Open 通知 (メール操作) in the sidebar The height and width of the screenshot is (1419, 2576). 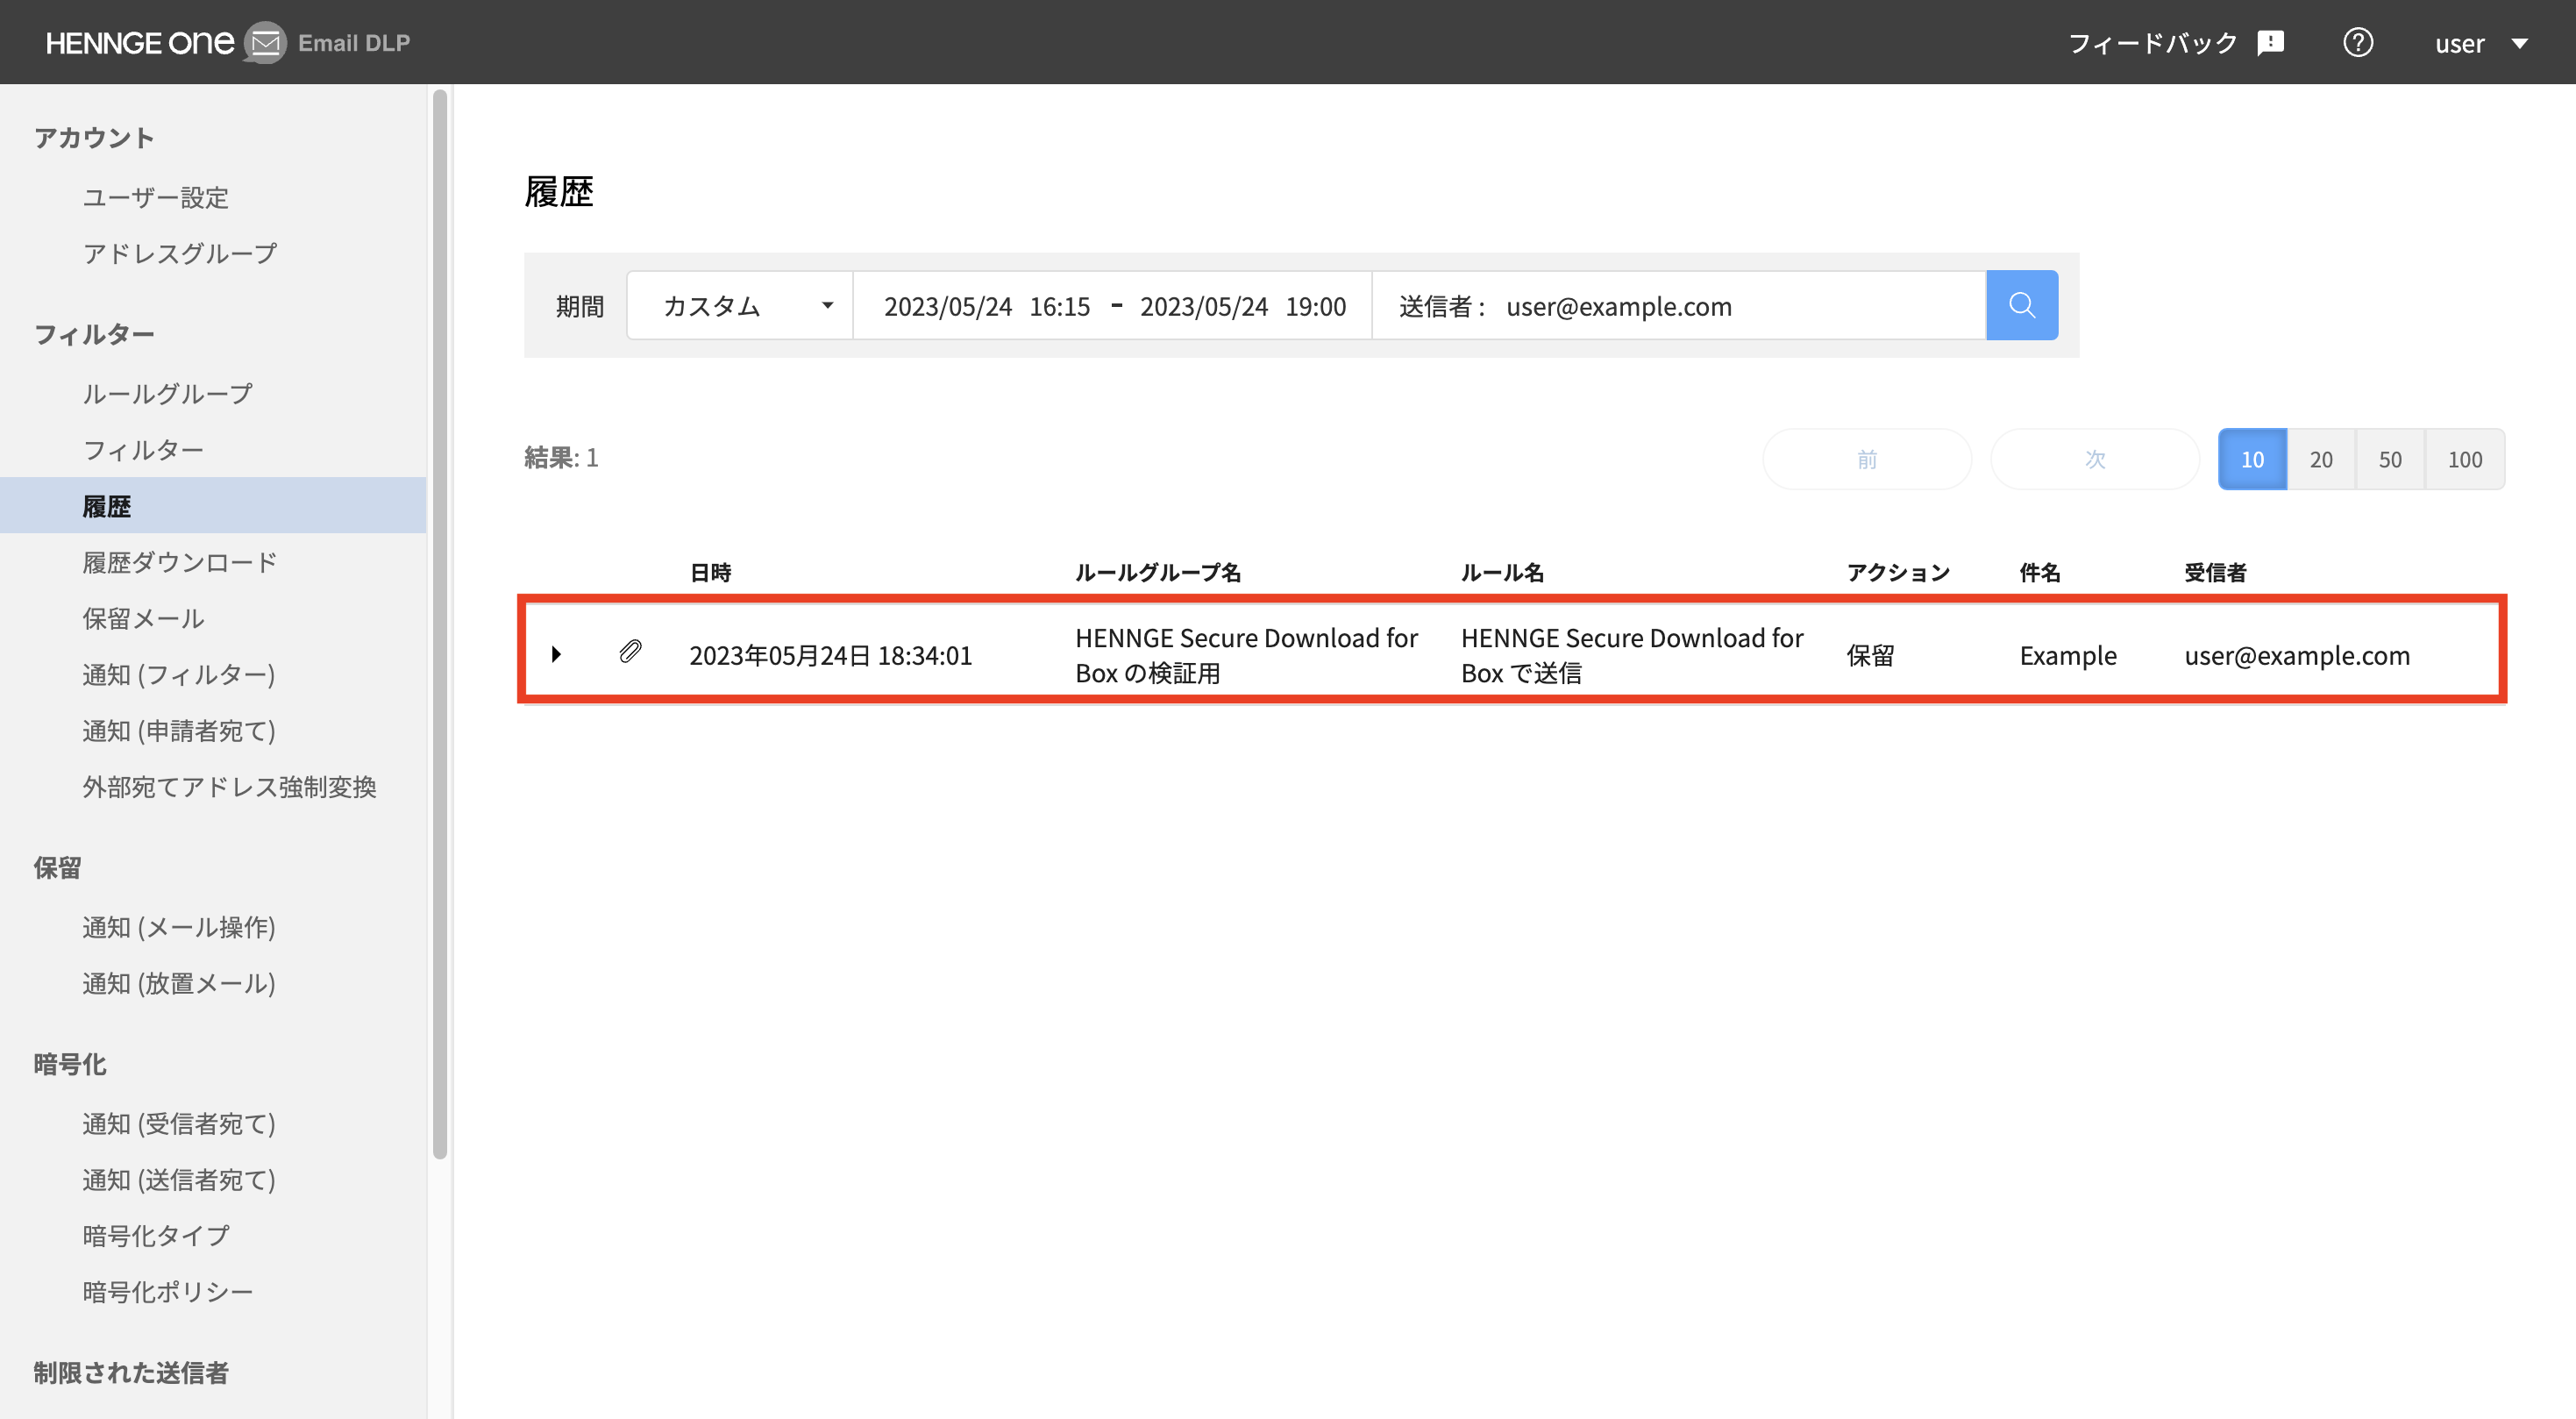point(179,927)
